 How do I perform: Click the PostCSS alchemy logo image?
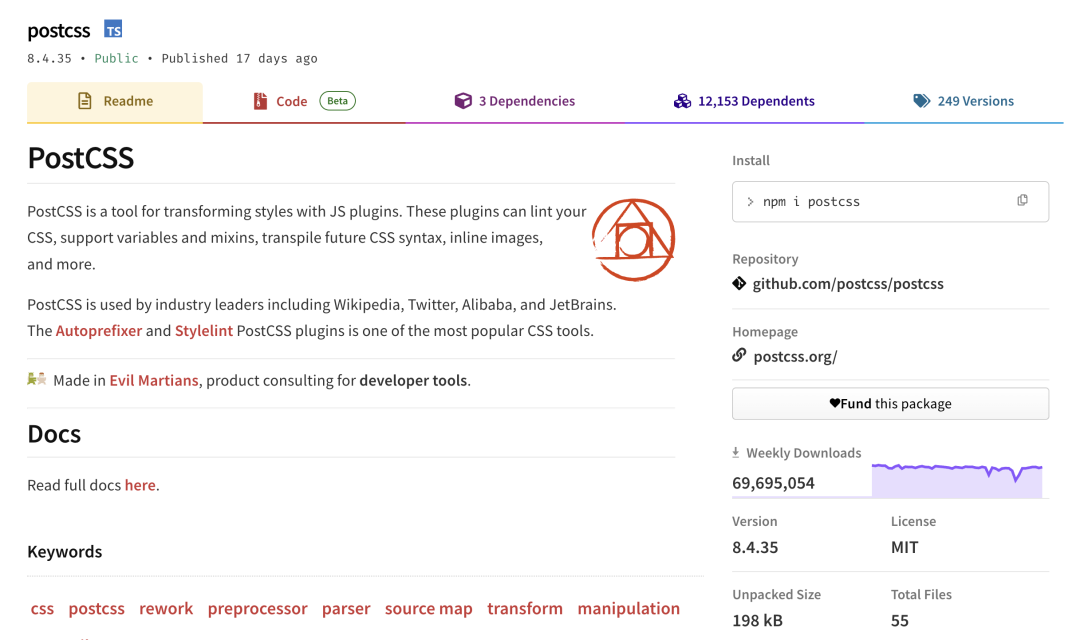633,240
